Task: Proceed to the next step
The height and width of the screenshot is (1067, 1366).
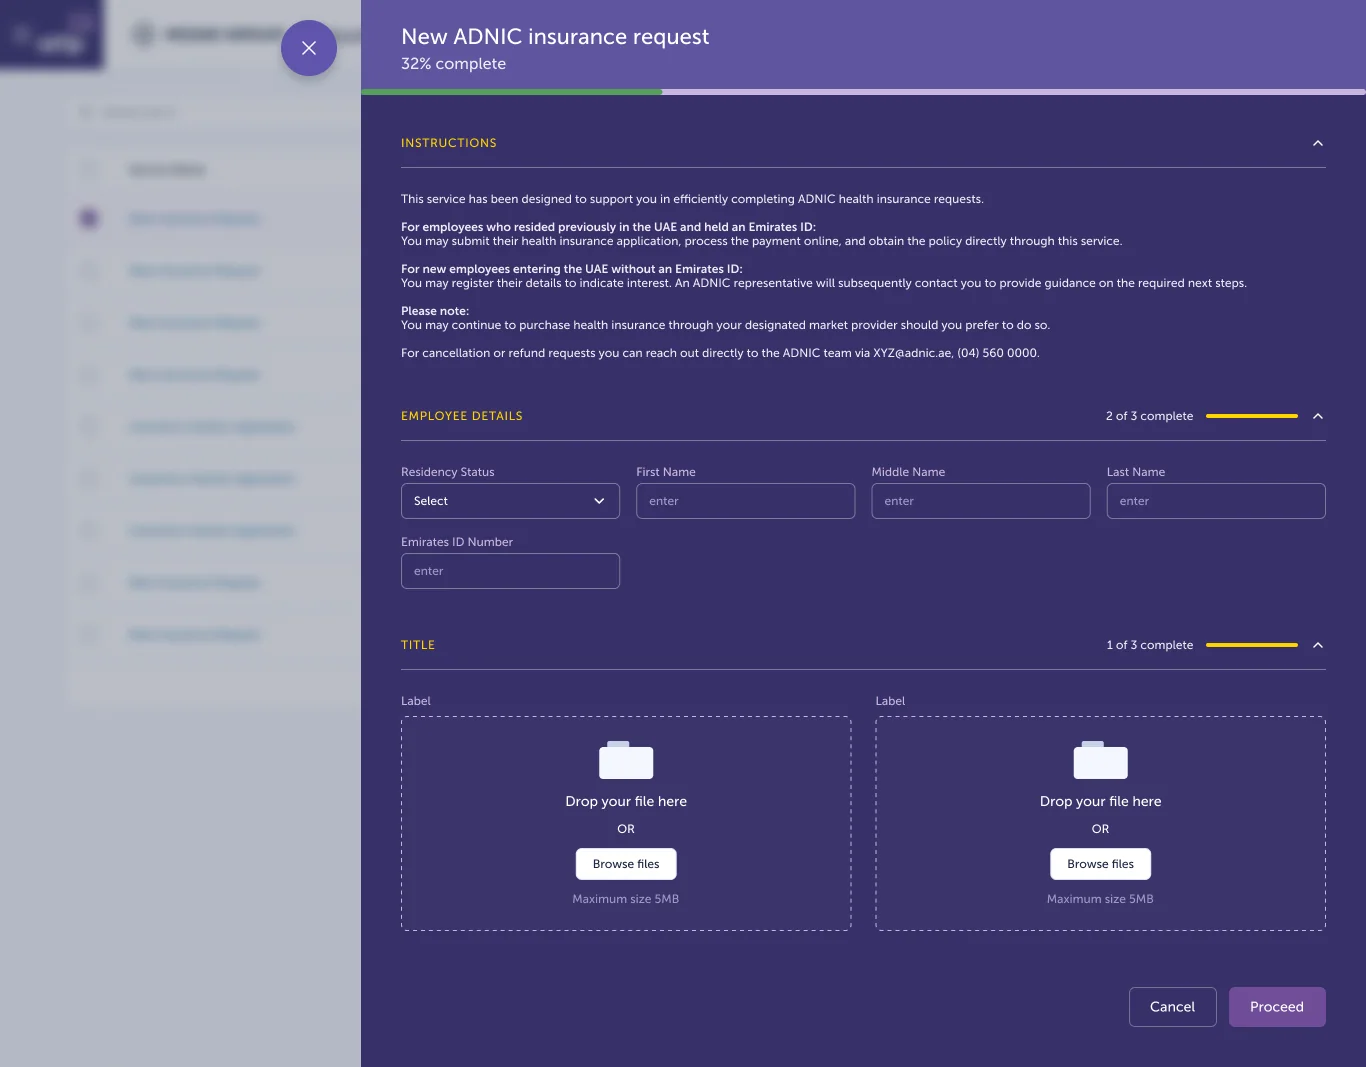Action: coord(1277,1007)
